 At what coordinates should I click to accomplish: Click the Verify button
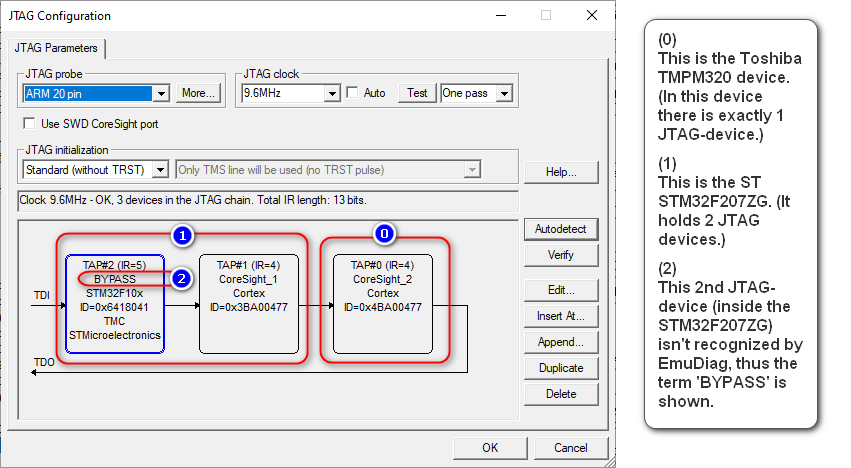tap(561, 255)
